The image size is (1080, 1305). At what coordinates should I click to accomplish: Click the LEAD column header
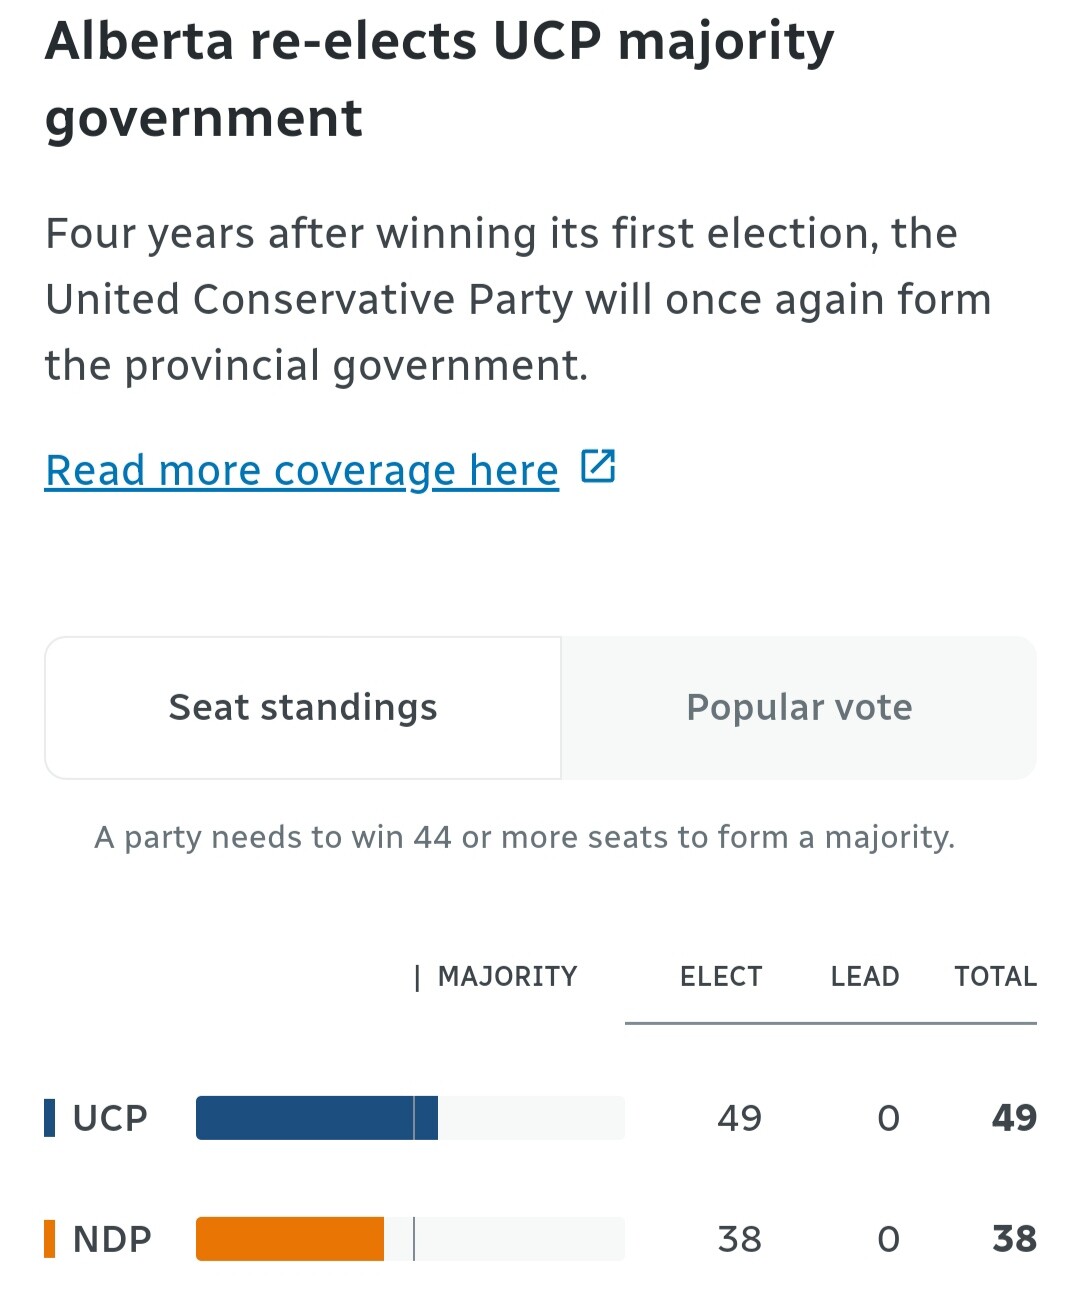pos(865,976)
